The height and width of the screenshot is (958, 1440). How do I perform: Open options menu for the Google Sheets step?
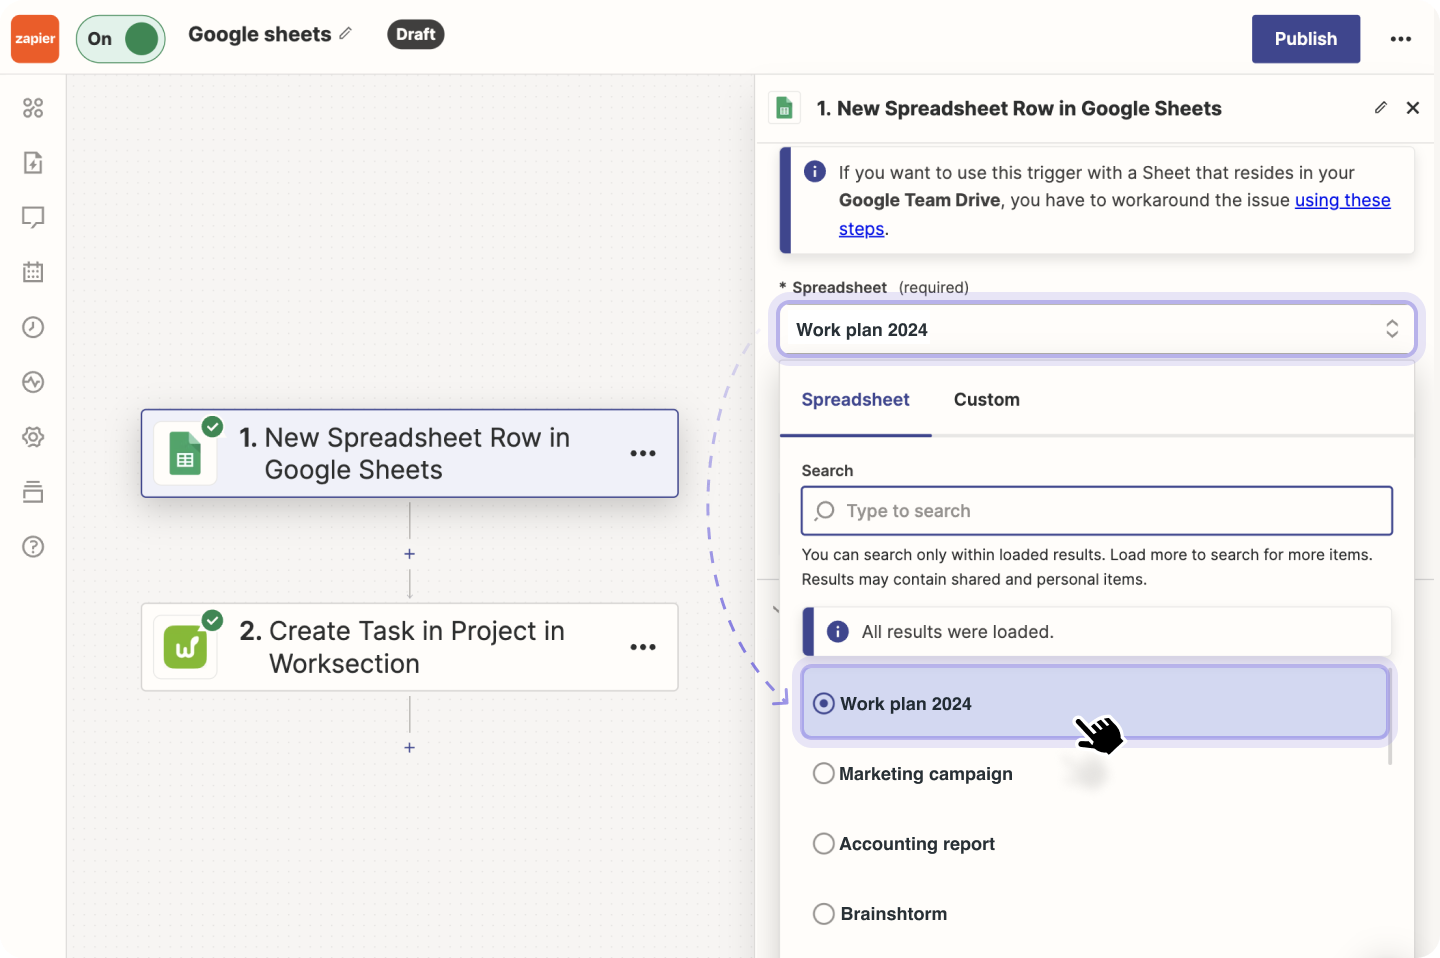(x=642, y=453)
